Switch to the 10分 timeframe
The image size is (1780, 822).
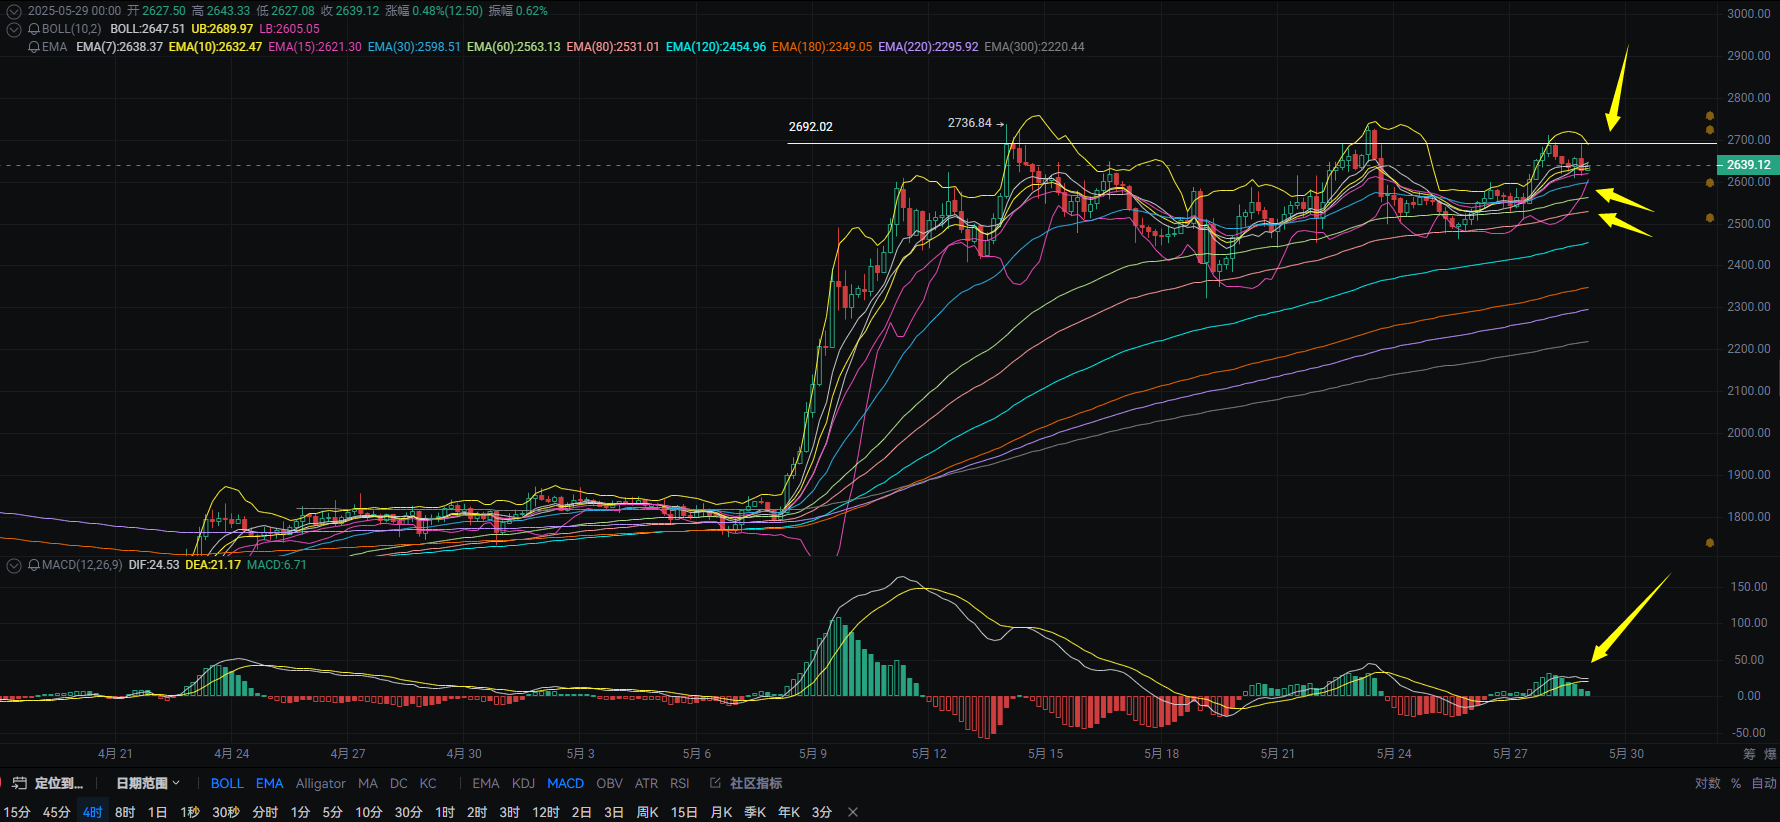pos(369,812)
